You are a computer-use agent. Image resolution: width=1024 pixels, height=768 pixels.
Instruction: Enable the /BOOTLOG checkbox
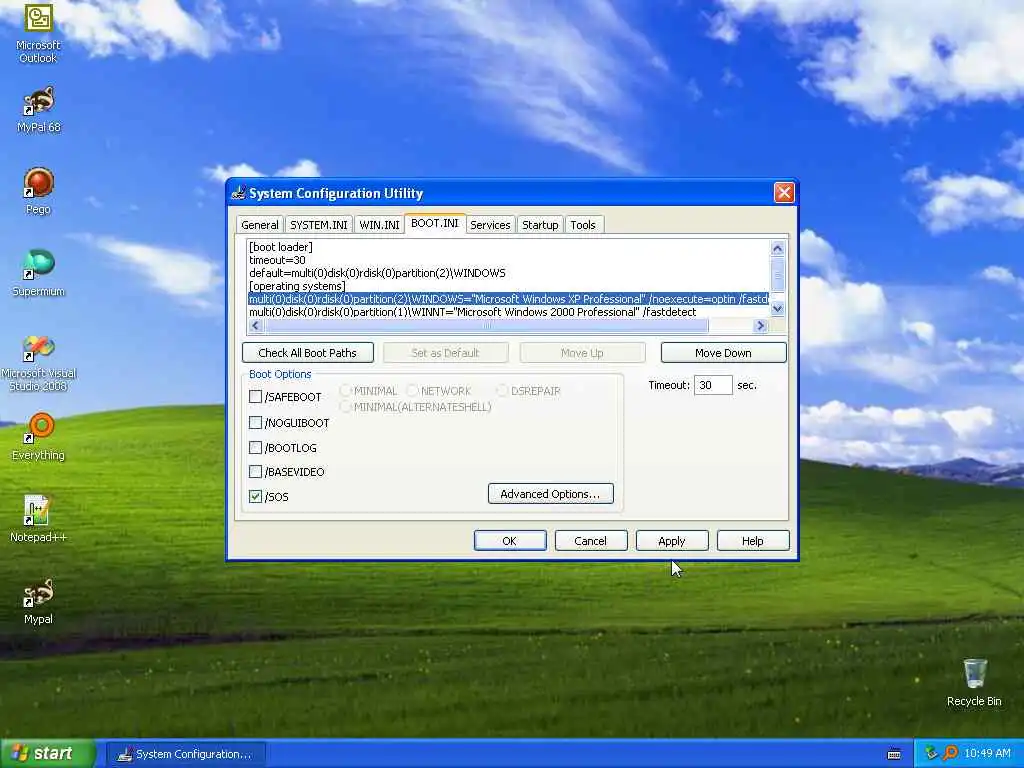click(x=255, y=447)
